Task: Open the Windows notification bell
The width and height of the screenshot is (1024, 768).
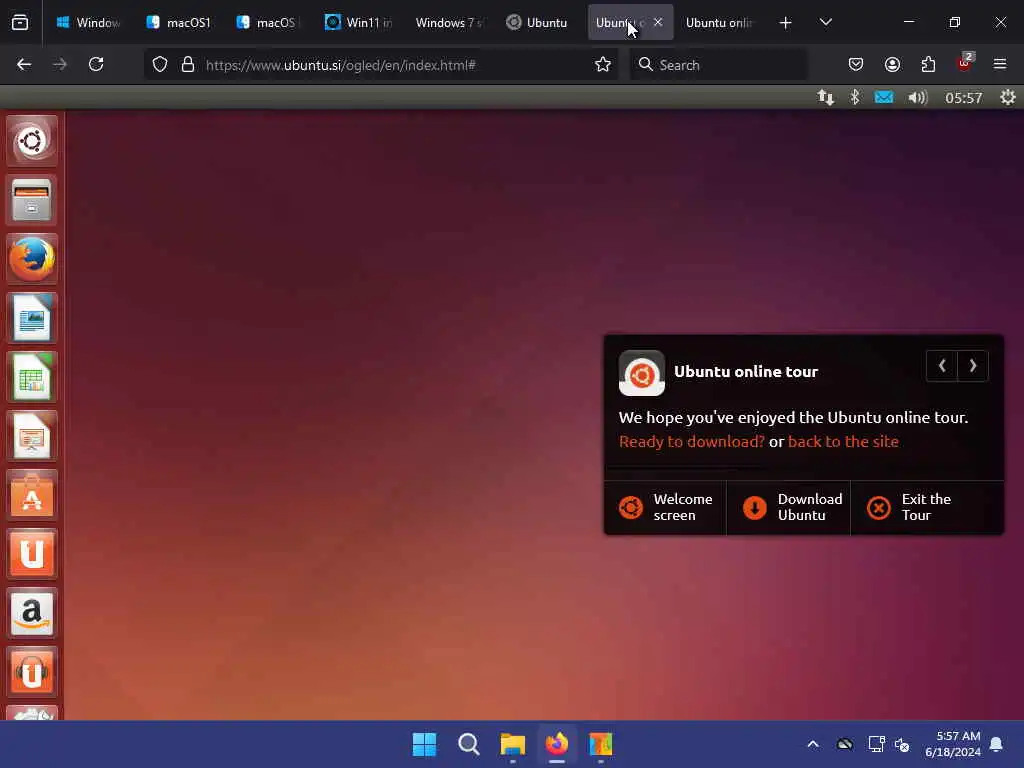Action: click(x=997, y=744)
